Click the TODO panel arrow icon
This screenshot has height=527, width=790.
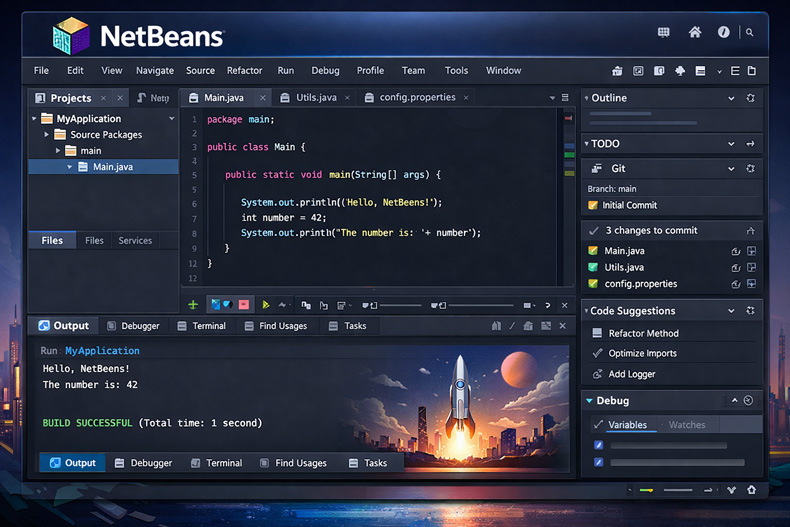(751, 144)
